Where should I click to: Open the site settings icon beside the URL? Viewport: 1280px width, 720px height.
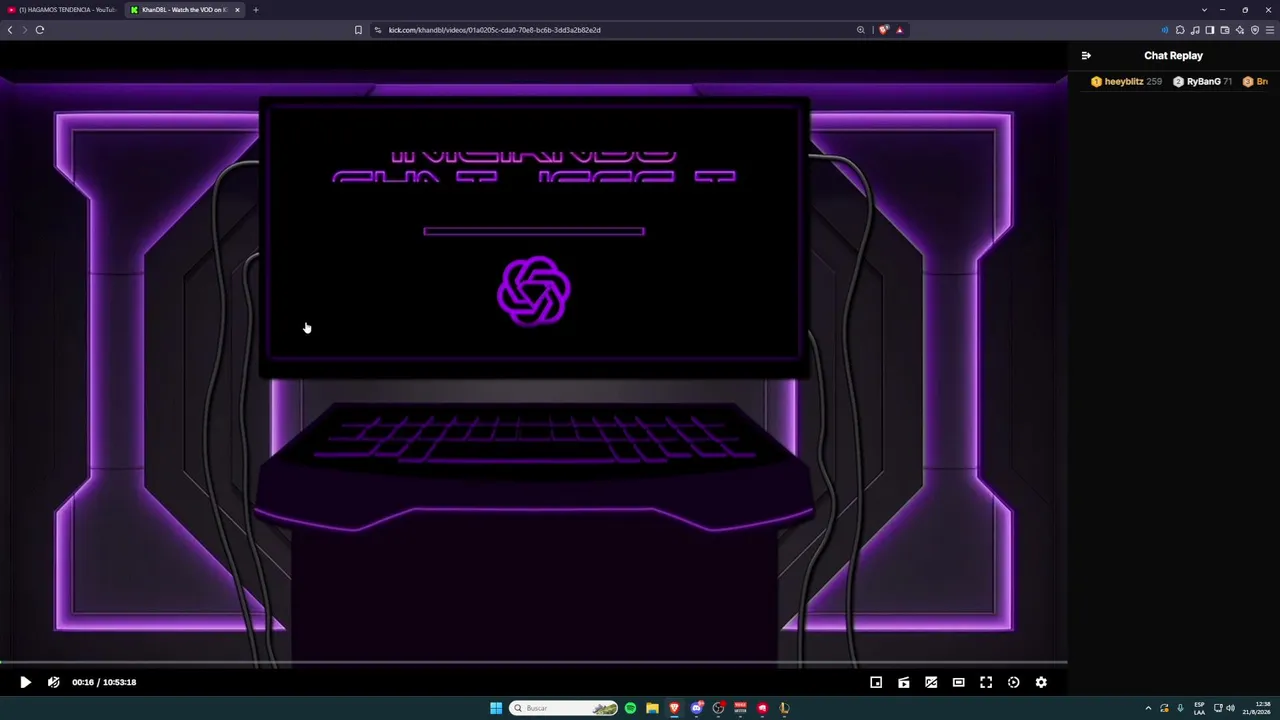click(x=378, y=30)
